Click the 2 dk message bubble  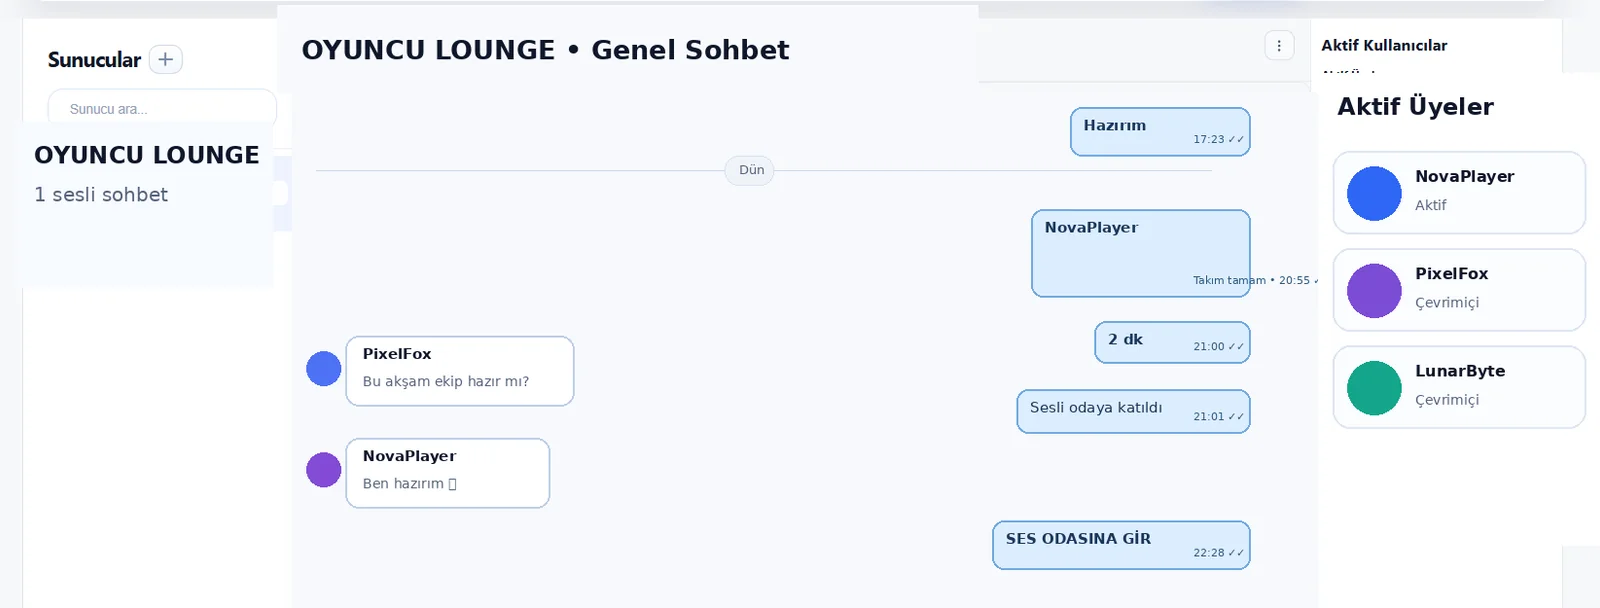(1172, 342)
